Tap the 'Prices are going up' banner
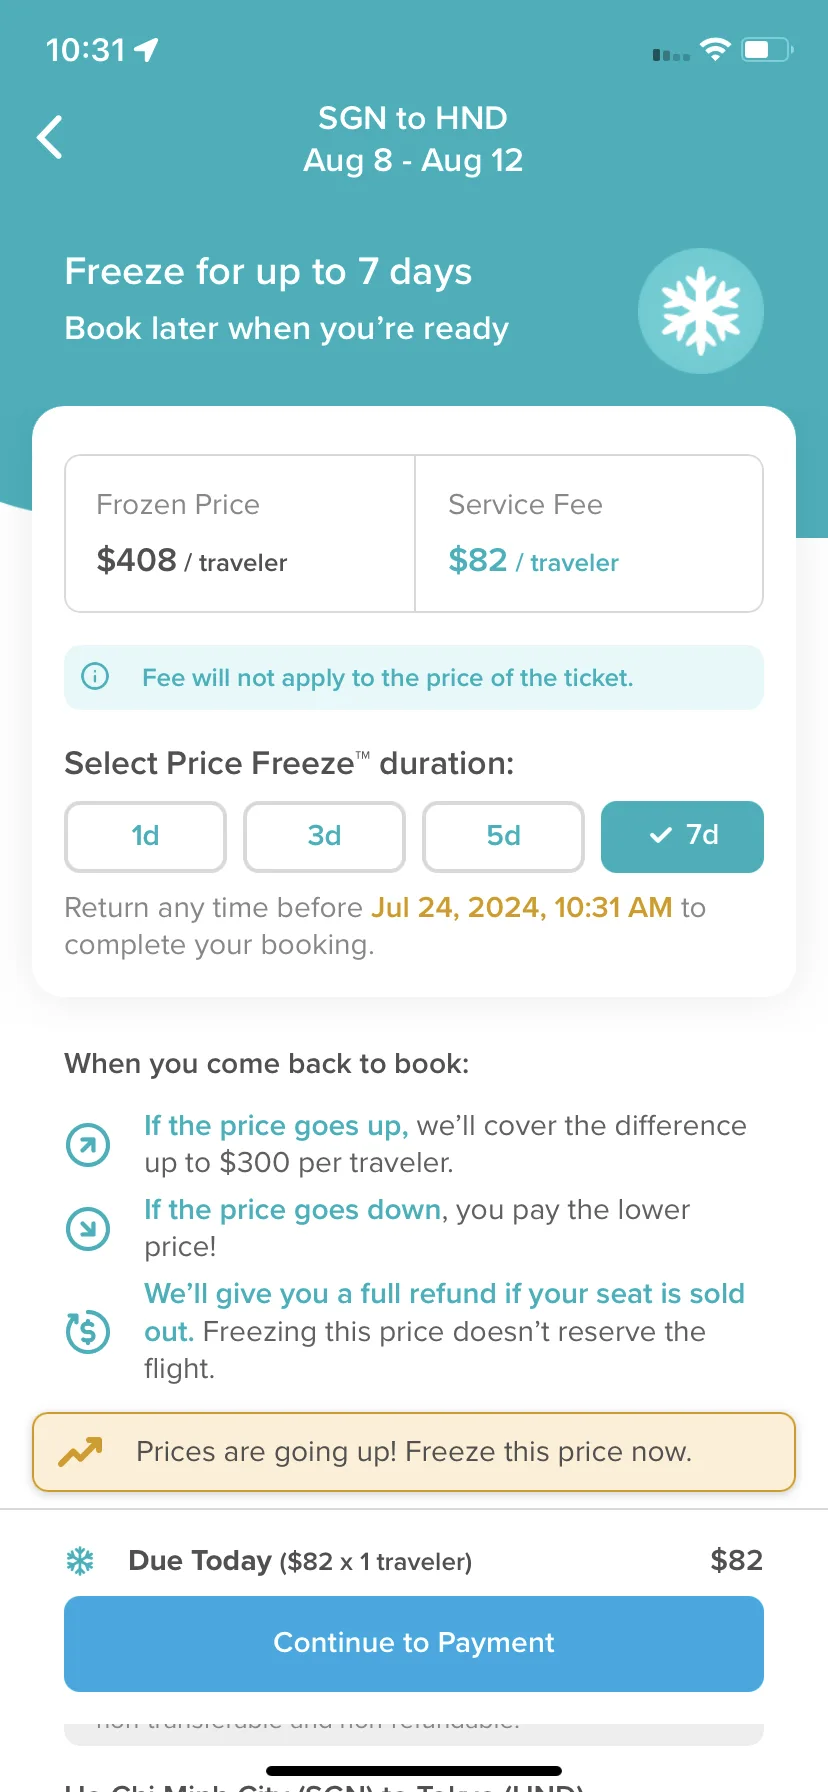This screenshot has width=828, height=1792. [x=414, y=1452]
